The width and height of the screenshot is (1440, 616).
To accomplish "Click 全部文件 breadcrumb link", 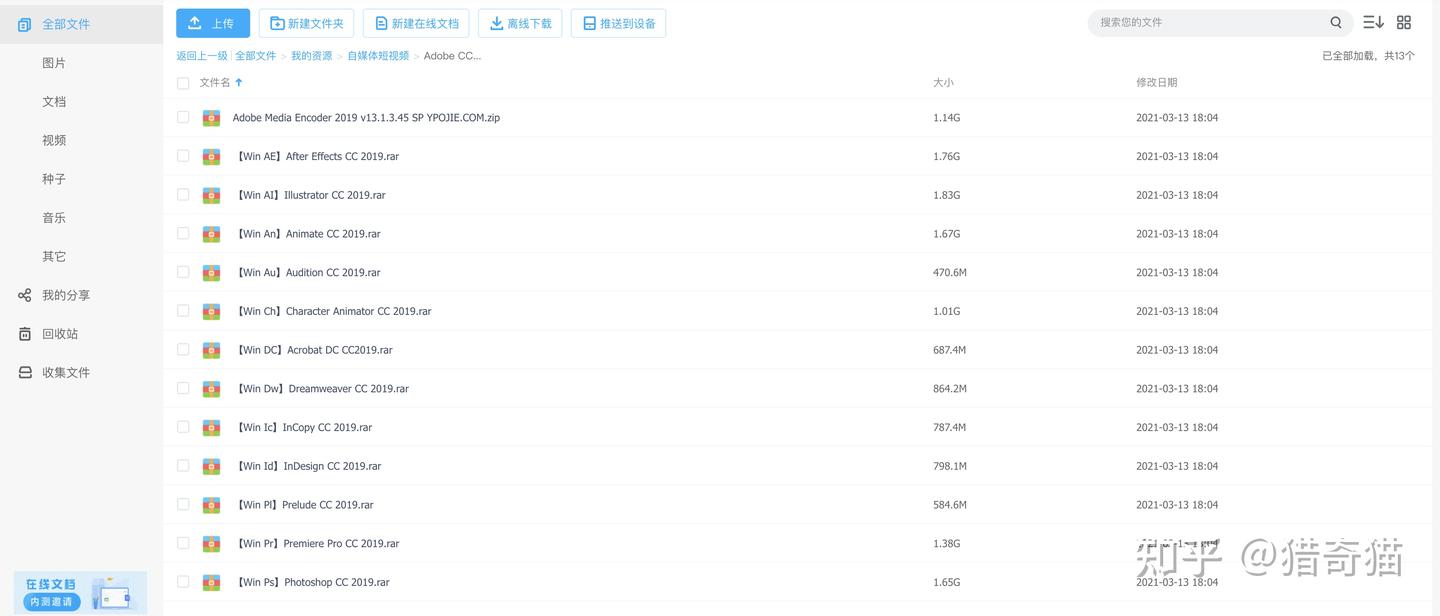I will [256, 56].
